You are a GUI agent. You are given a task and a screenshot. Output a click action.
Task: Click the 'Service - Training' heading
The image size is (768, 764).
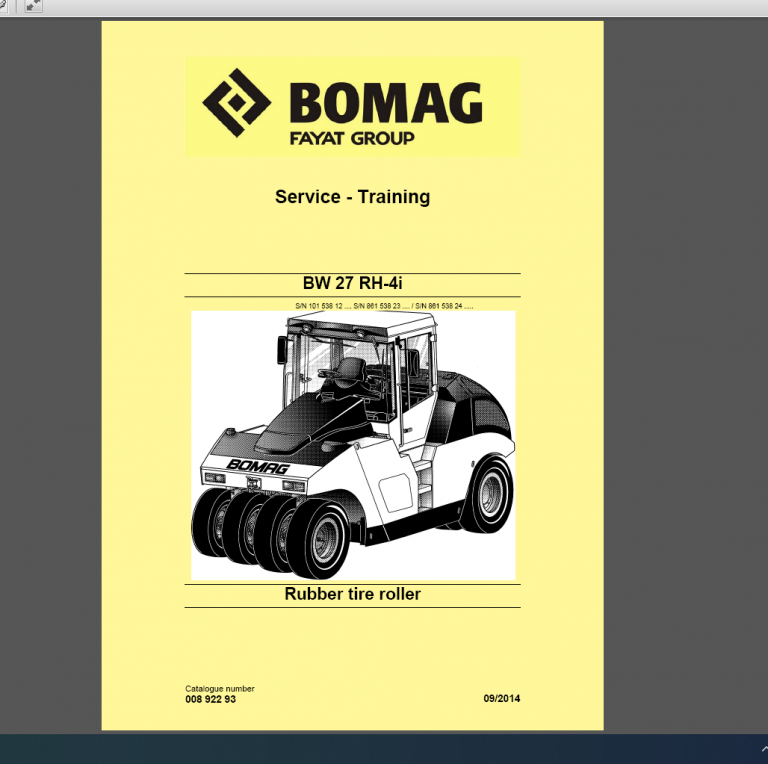[353, 197]
